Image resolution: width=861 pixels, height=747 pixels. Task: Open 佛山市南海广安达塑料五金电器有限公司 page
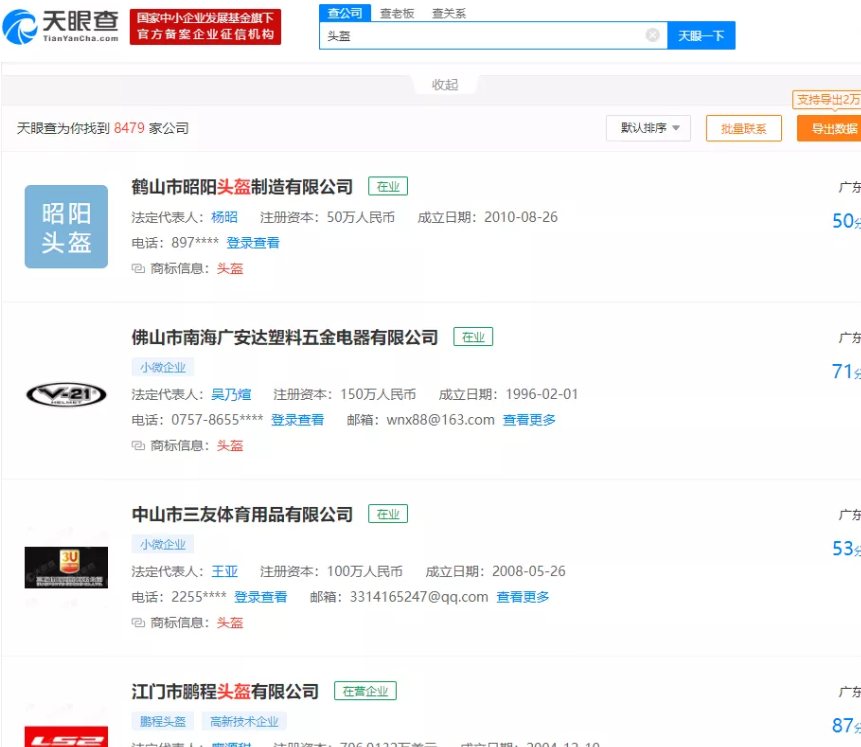[x=284, y=337]
